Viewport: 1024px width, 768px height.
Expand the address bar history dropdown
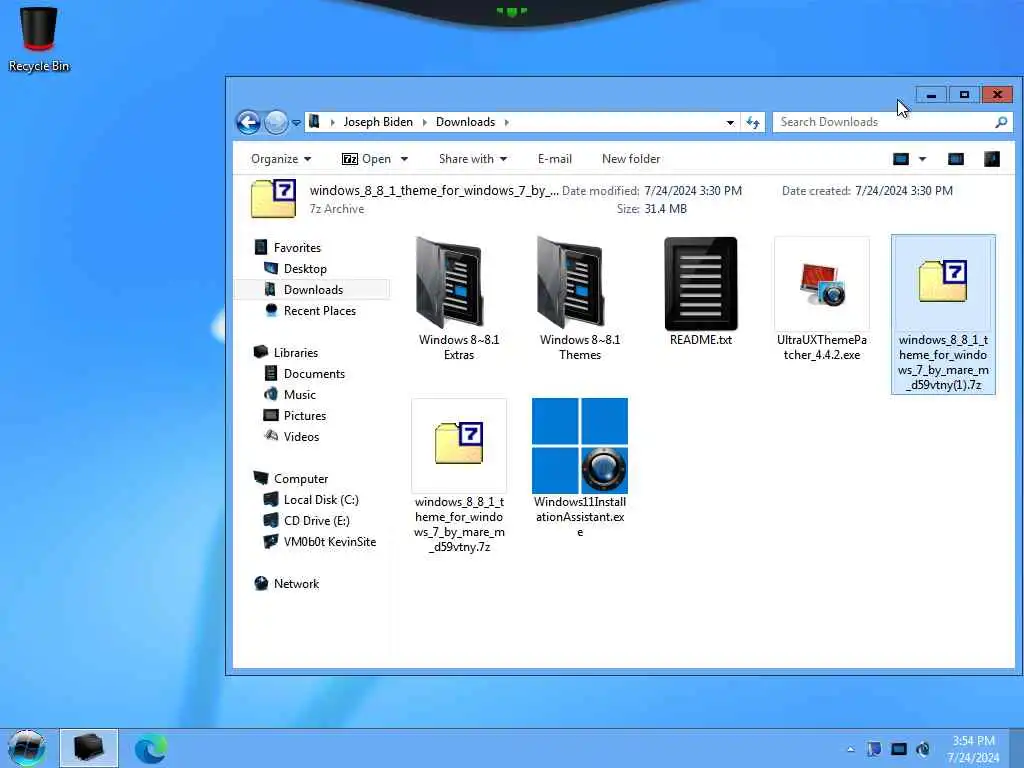click(729, 122)
